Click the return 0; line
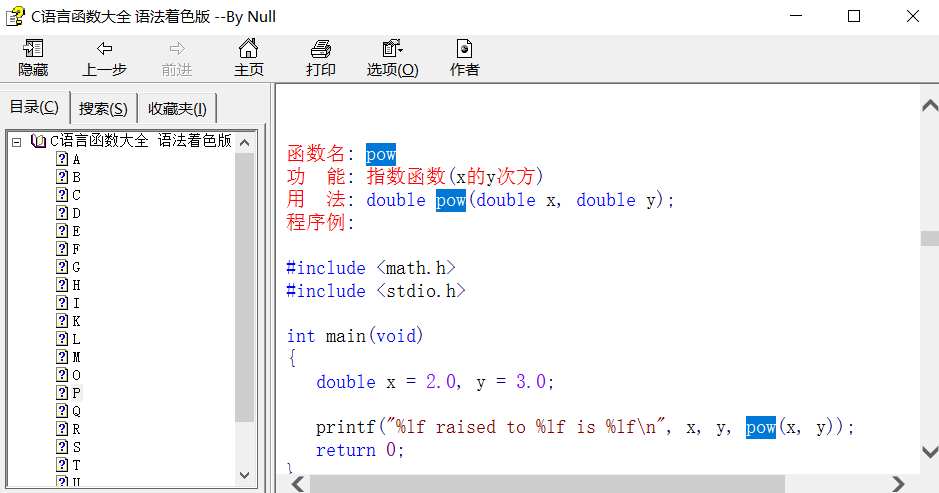Screen dimensions: 939x493 [x=361, y=450]
